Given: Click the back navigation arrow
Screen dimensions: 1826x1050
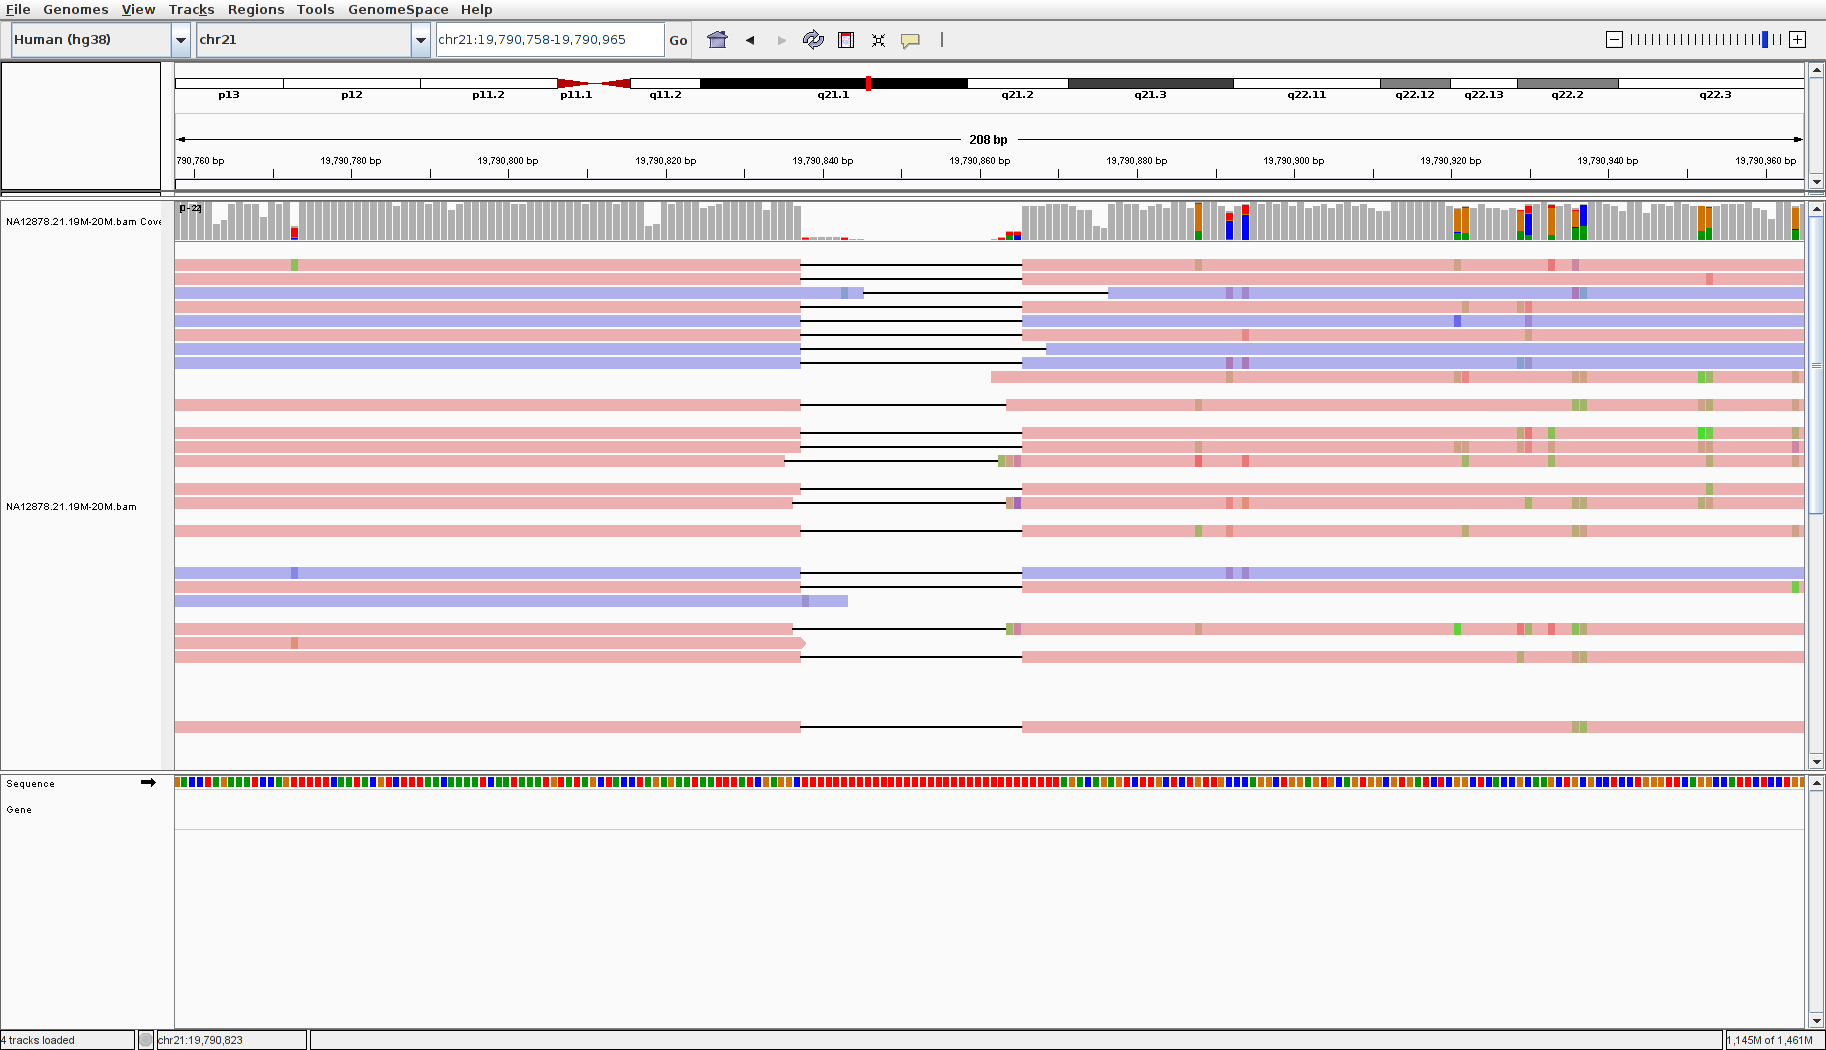Looking at the screenshot, I should pos(750,40).
